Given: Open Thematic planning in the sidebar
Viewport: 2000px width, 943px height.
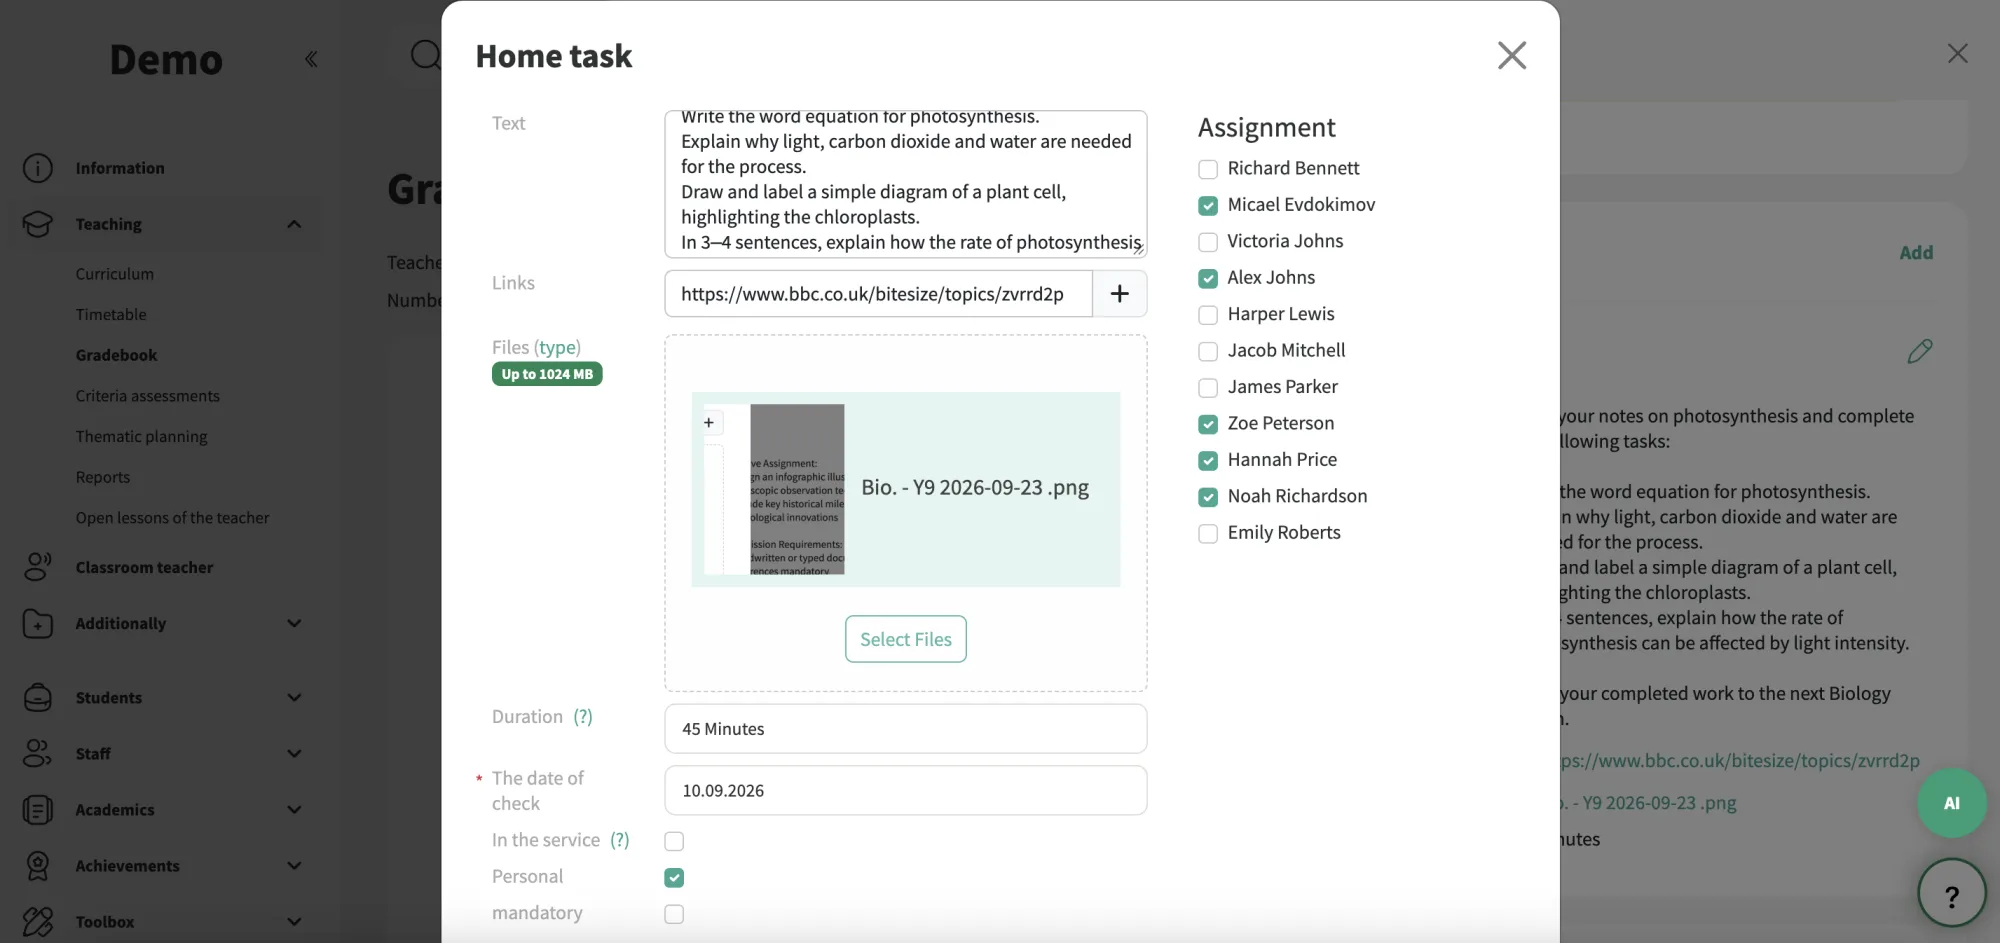Looking at the screenshot, I should point(141,436).
